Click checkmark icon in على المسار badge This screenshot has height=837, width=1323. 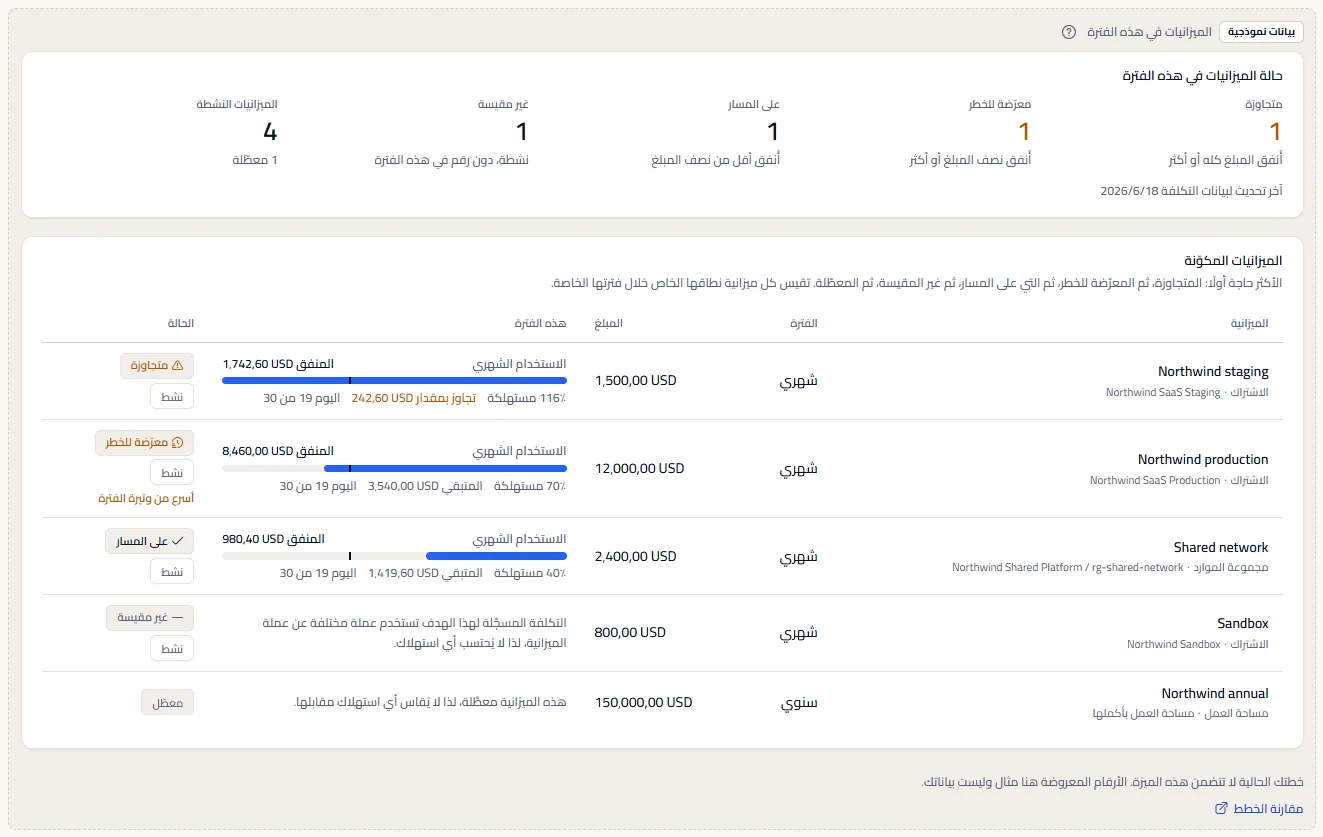178,541
